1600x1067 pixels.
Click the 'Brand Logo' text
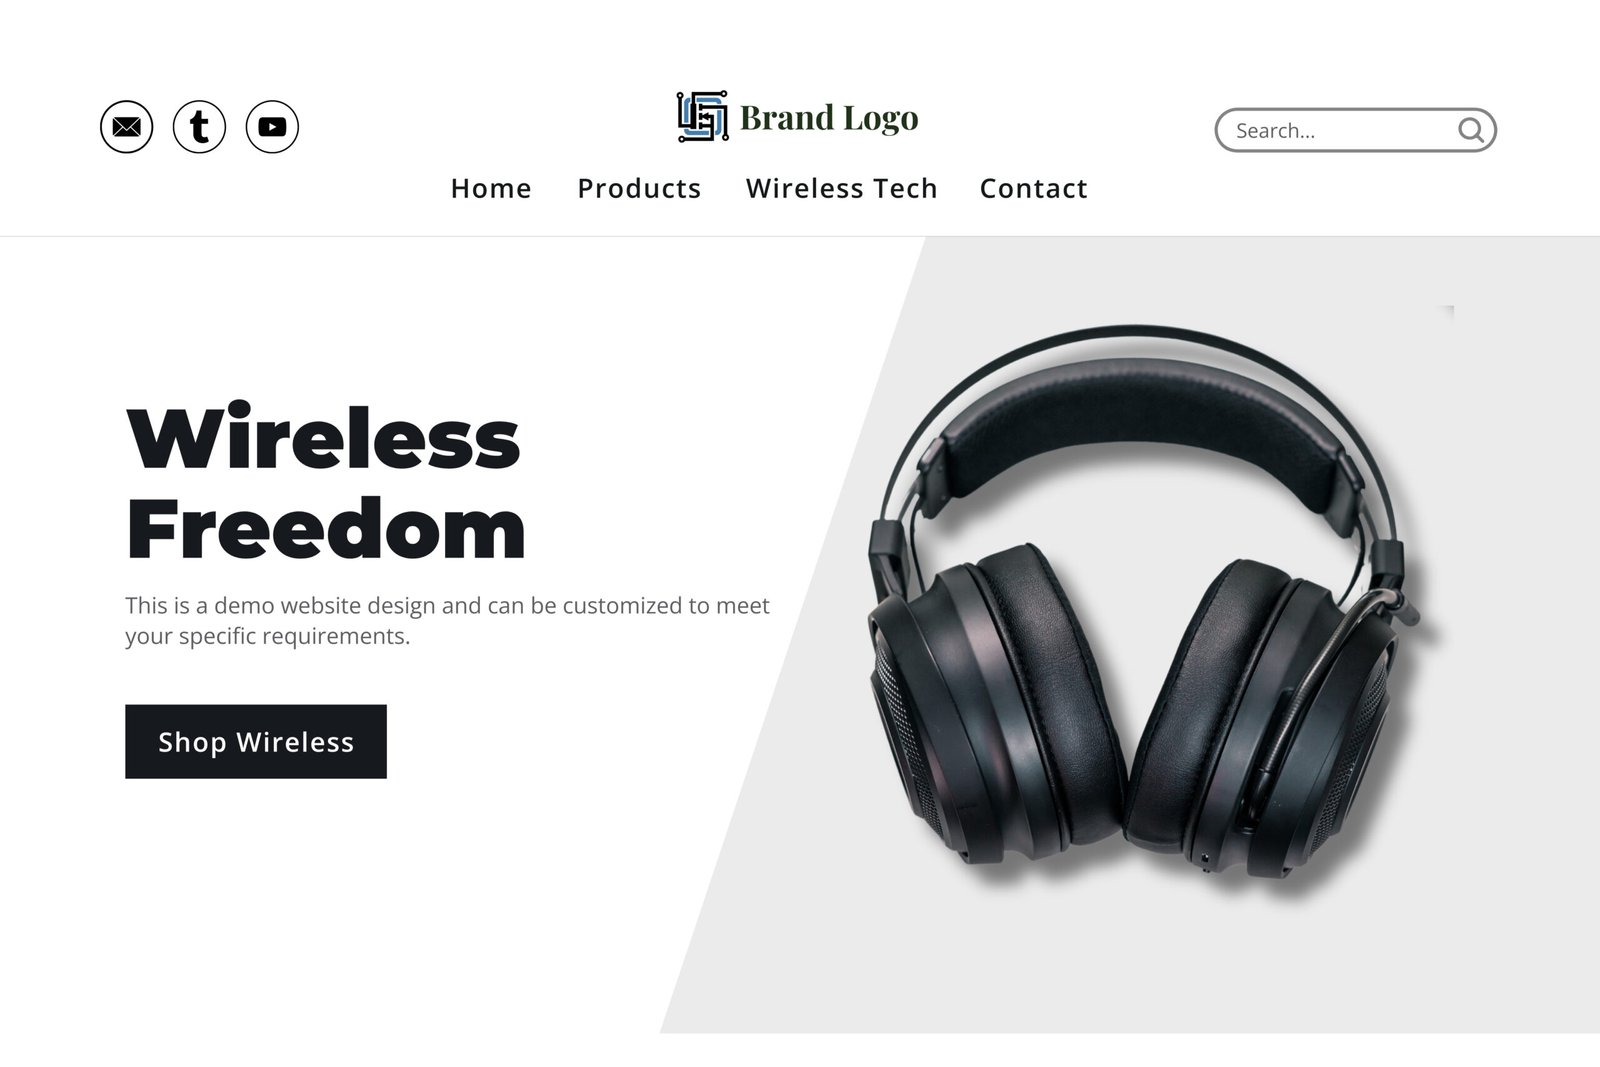pos(829,118)
